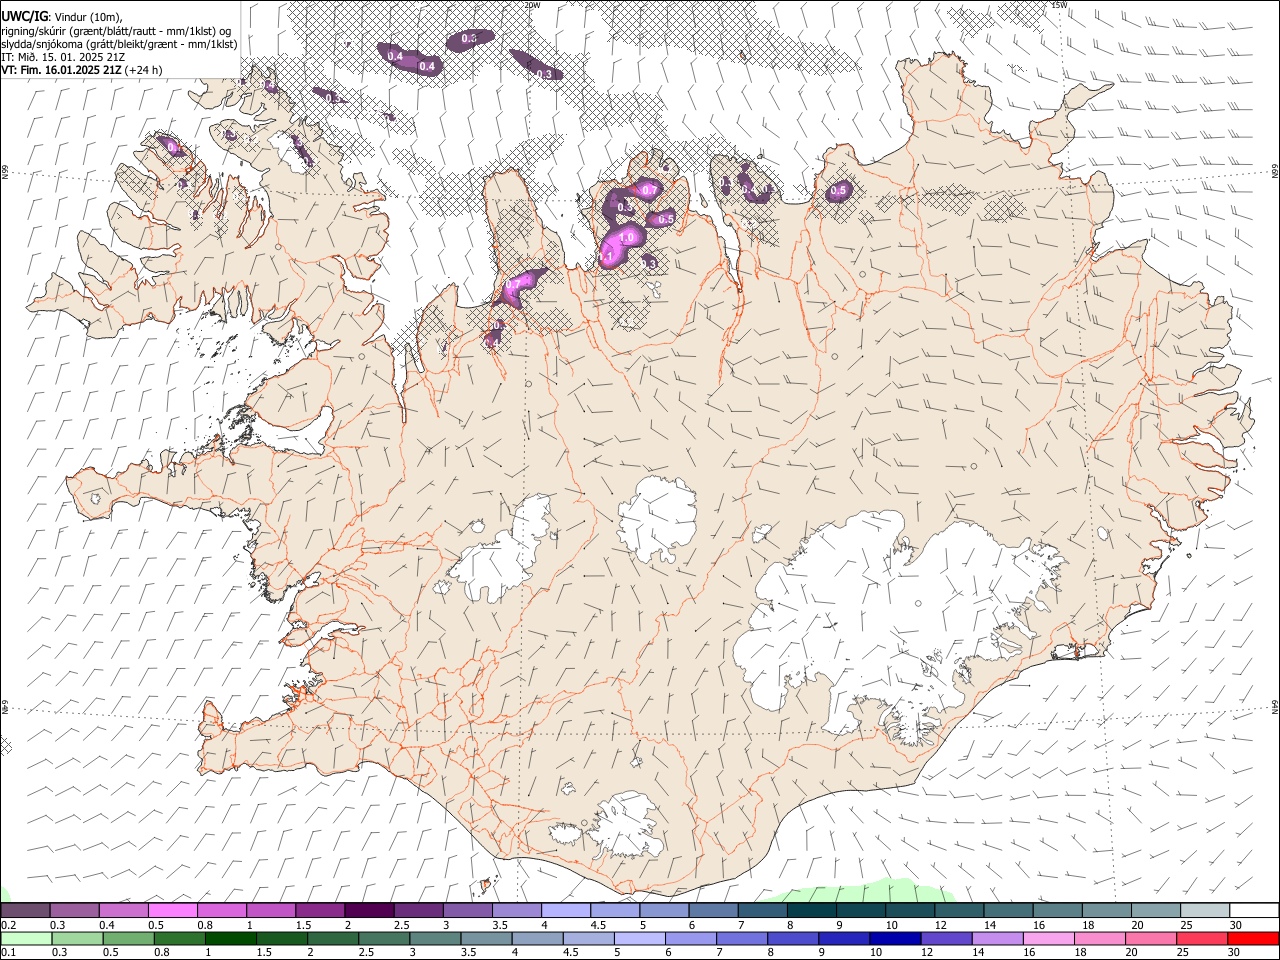This screenshot has height=960, width=1280.
Task: Click the rigning/skúrir legend description line
Action: tap(116, 30)
